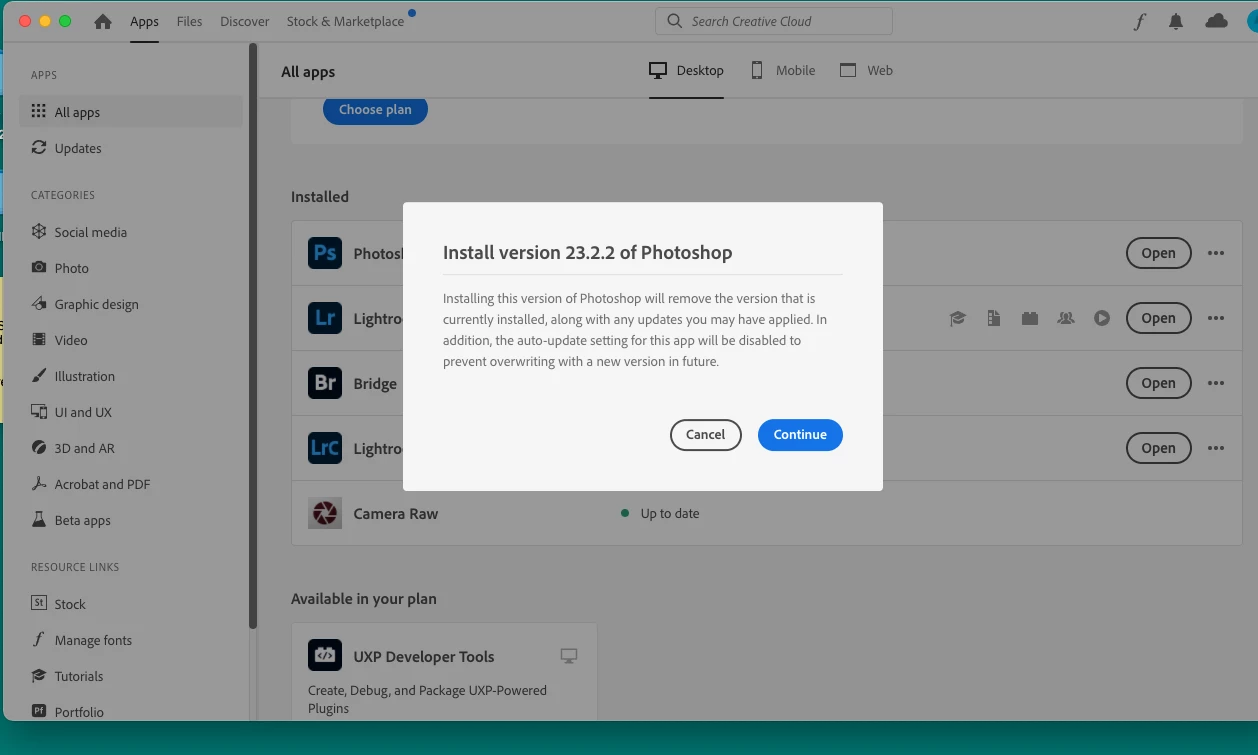Click Open button for Lightroom
The width and height of the screenshot is (1258, 755).
click(1158, 318)
